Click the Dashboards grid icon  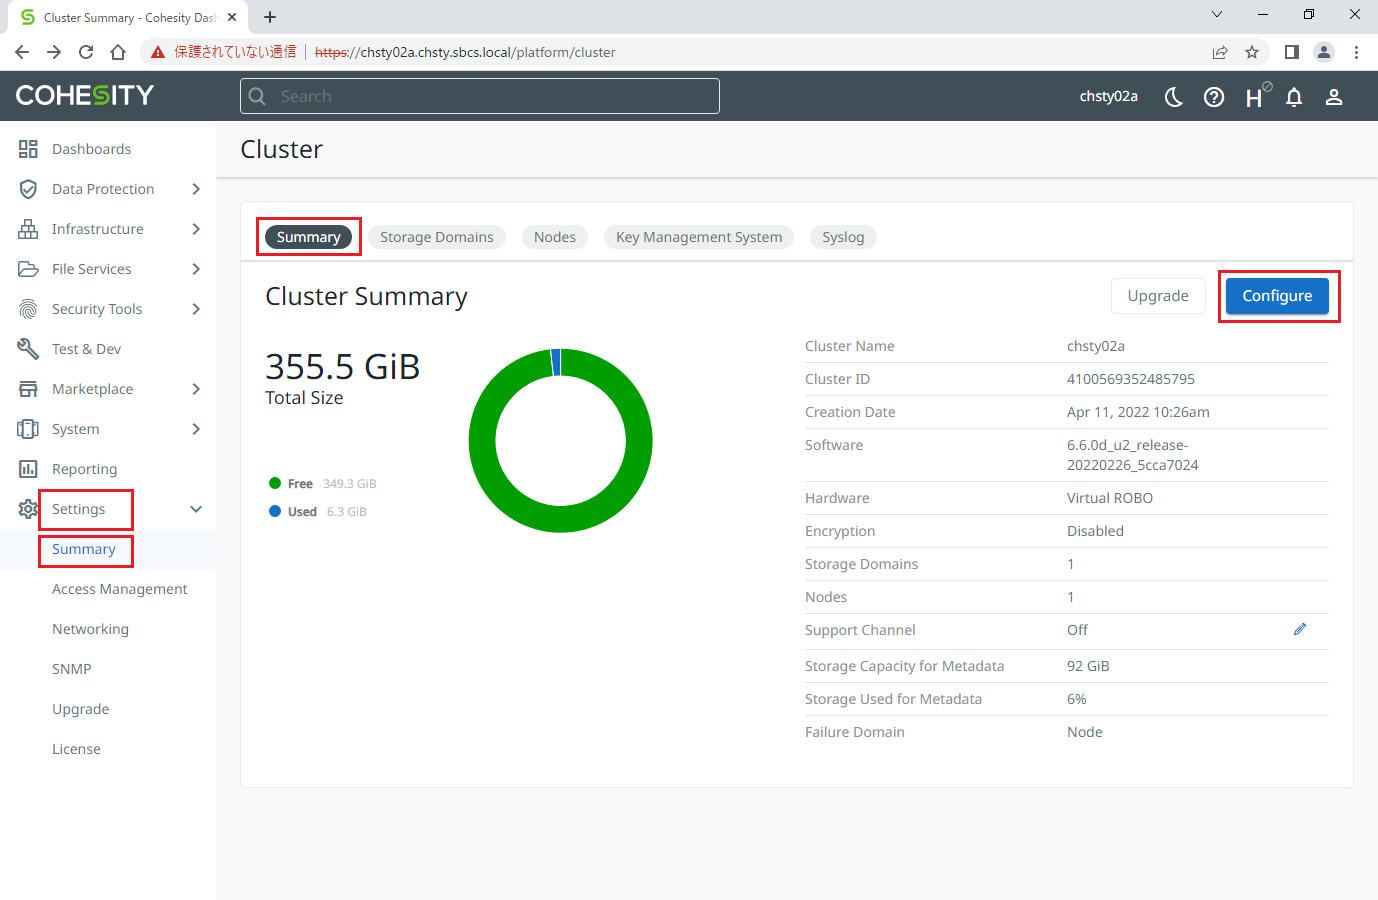[28, 149]
